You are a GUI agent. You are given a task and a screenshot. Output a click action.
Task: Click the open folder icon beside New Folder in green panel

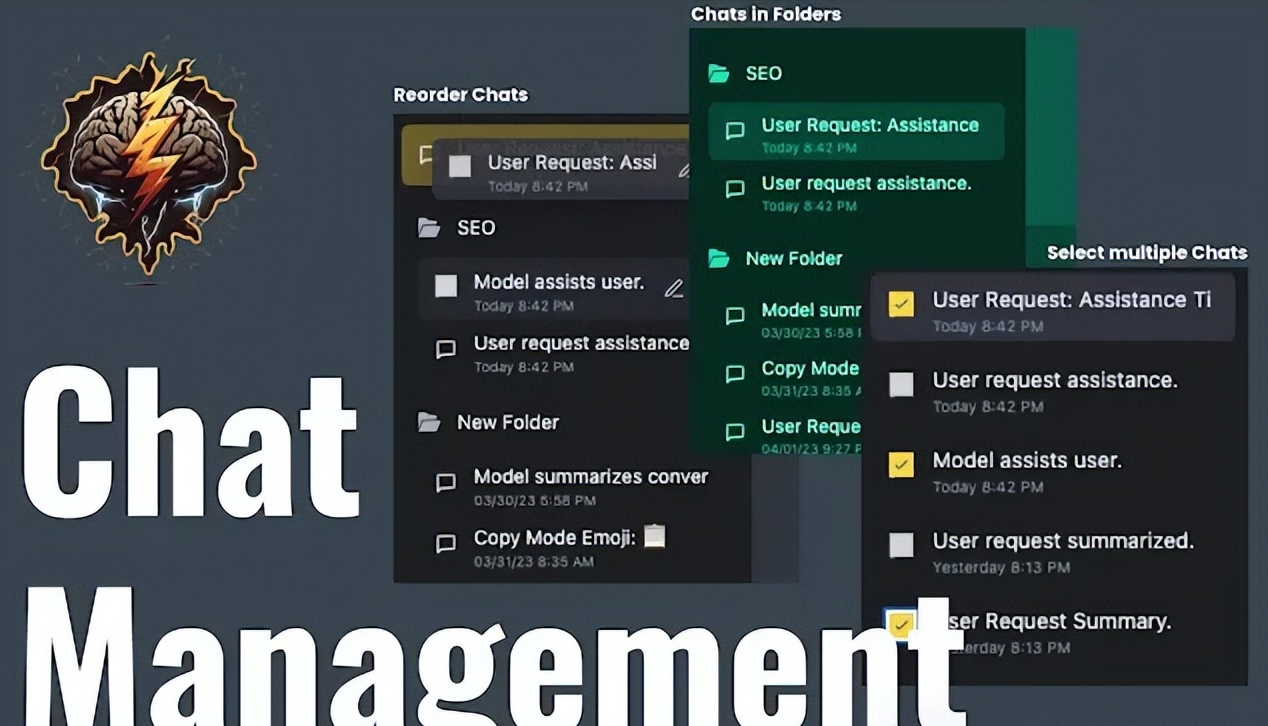tap(718, 259)
